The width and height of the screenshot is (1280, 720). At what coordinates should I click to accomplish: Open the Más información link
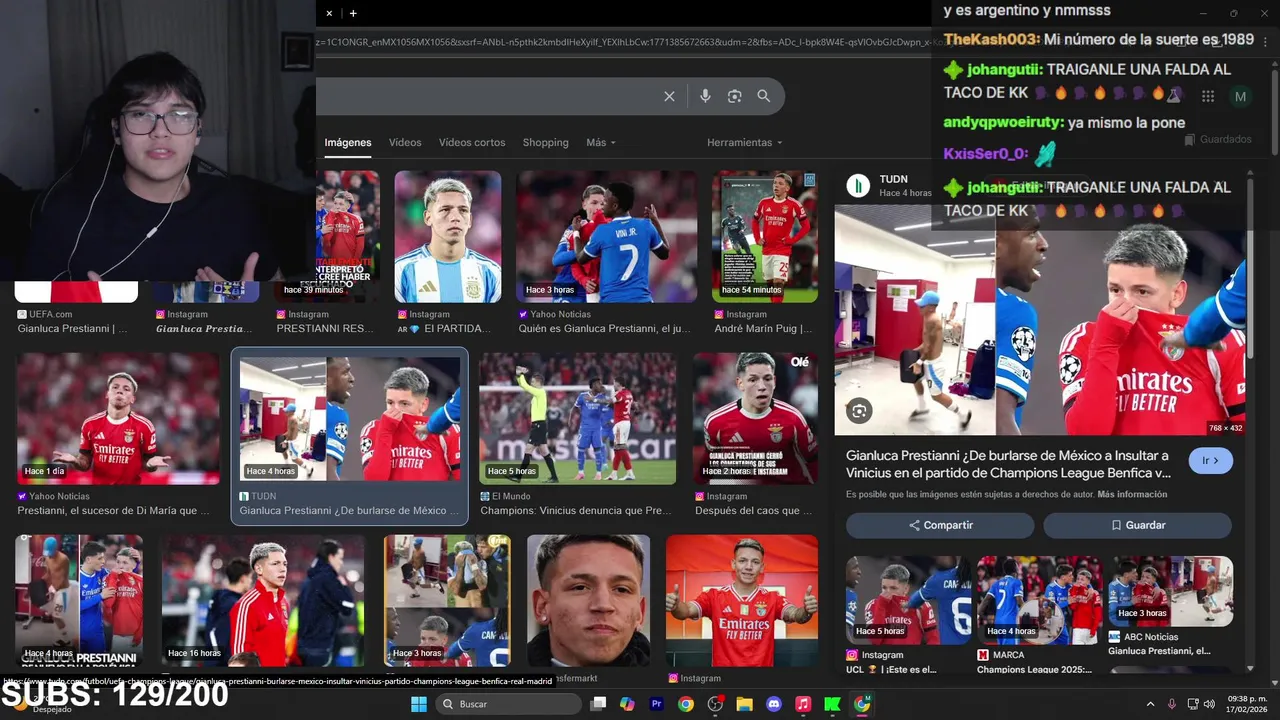[1132, 495]
